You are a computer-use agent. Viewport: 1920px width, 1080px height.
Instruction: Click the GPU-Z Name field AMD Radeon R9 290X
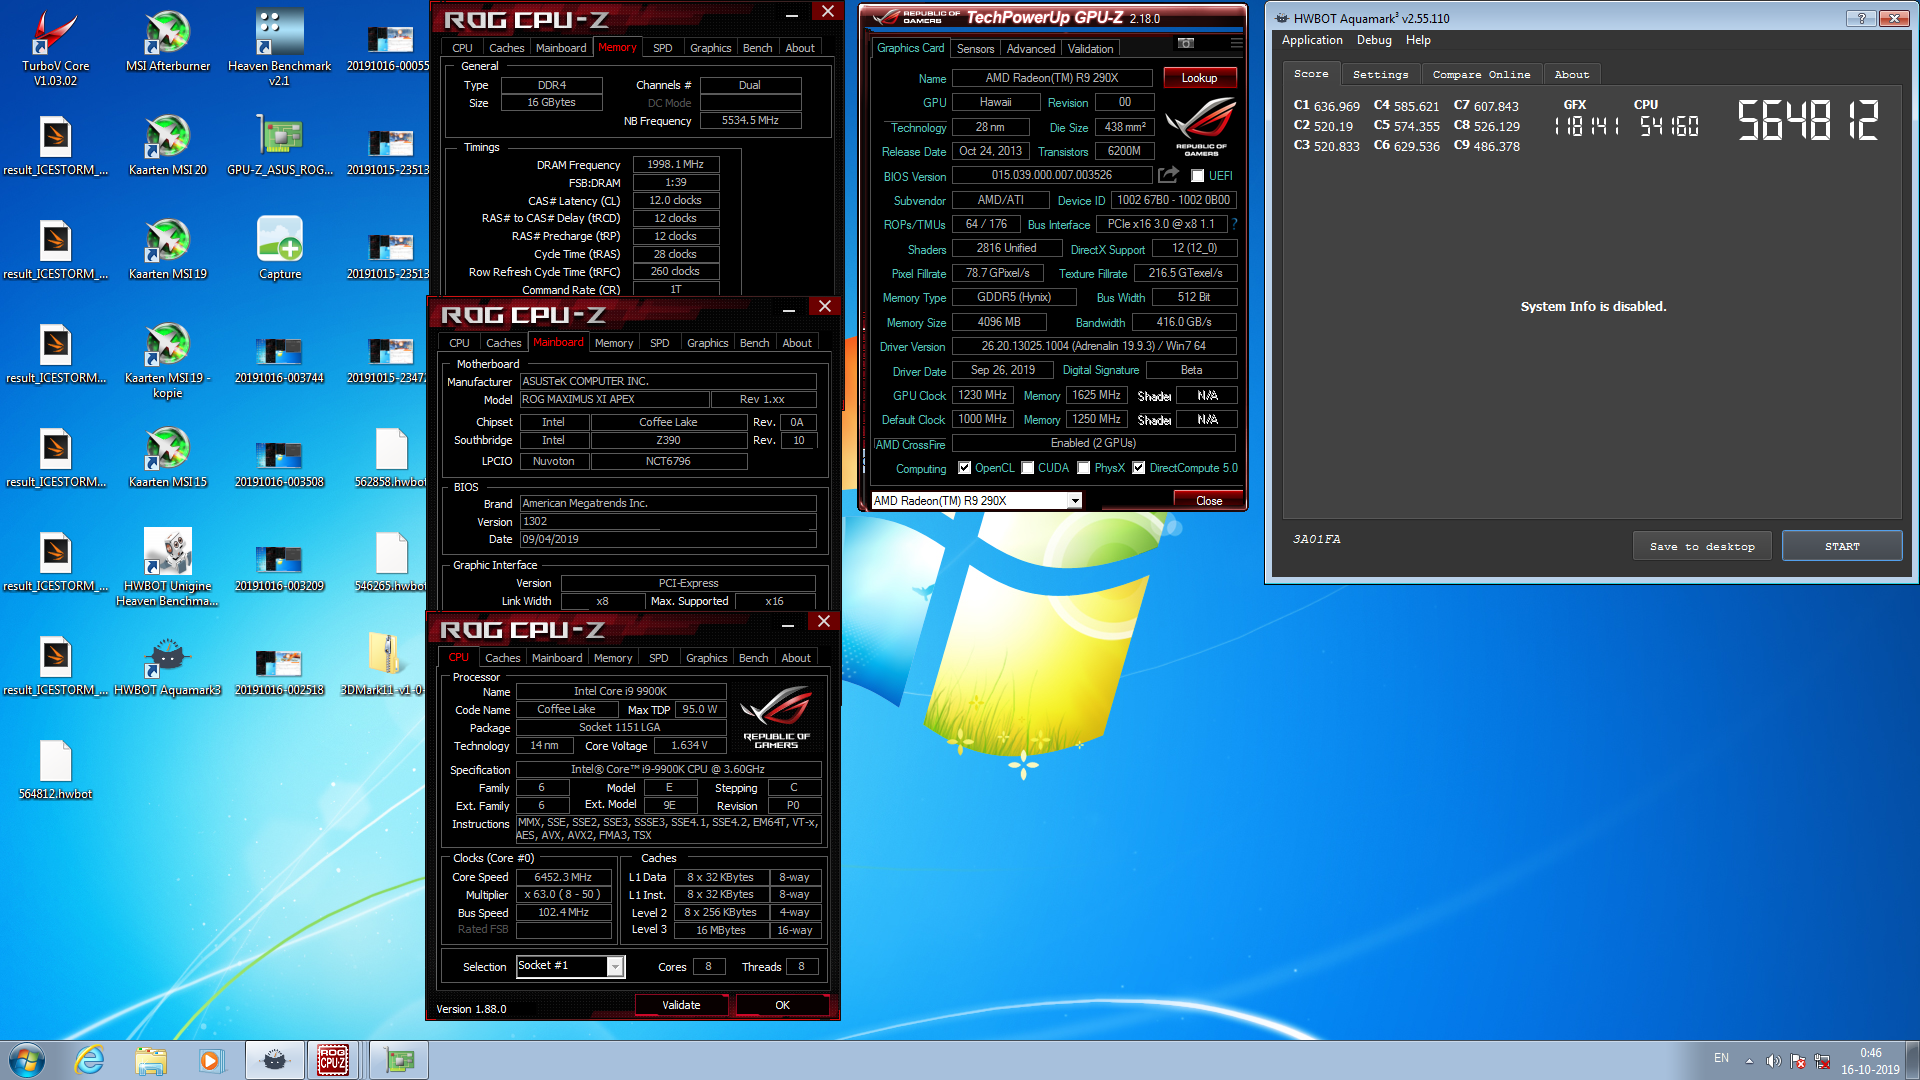[1052, 78]
